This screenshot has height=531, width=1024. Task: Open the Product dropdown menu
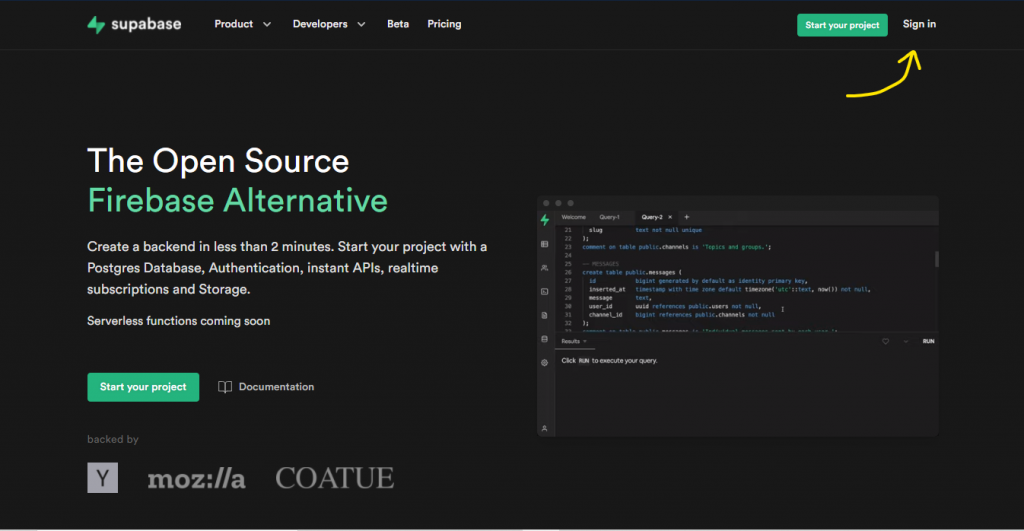242,24
